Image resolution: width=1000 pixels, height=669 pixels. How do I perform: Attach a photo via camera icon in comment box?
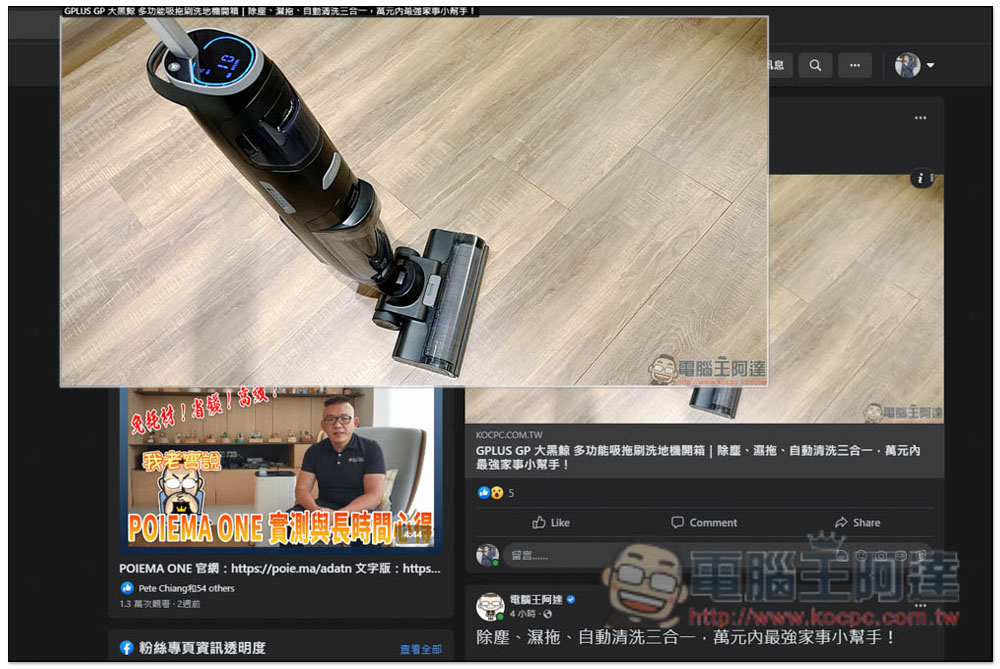pyautogui.click(x=881, y=555)
